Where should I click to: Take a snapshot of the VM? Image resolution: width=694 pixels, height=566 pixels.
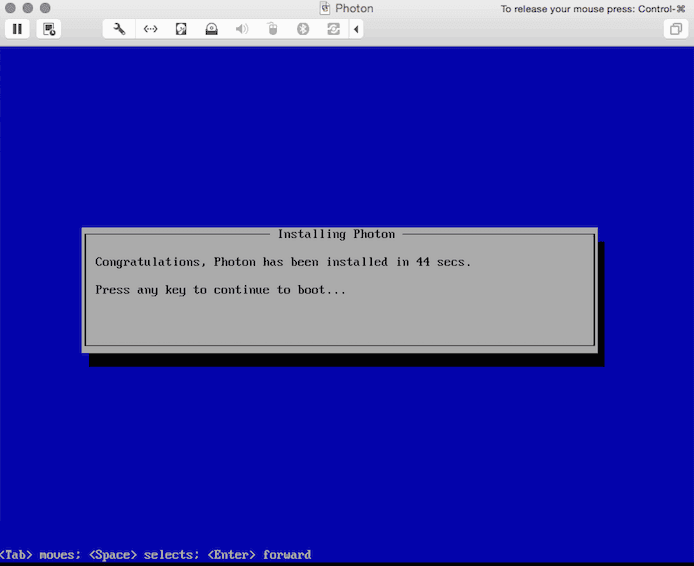click(x=49, y=29)
